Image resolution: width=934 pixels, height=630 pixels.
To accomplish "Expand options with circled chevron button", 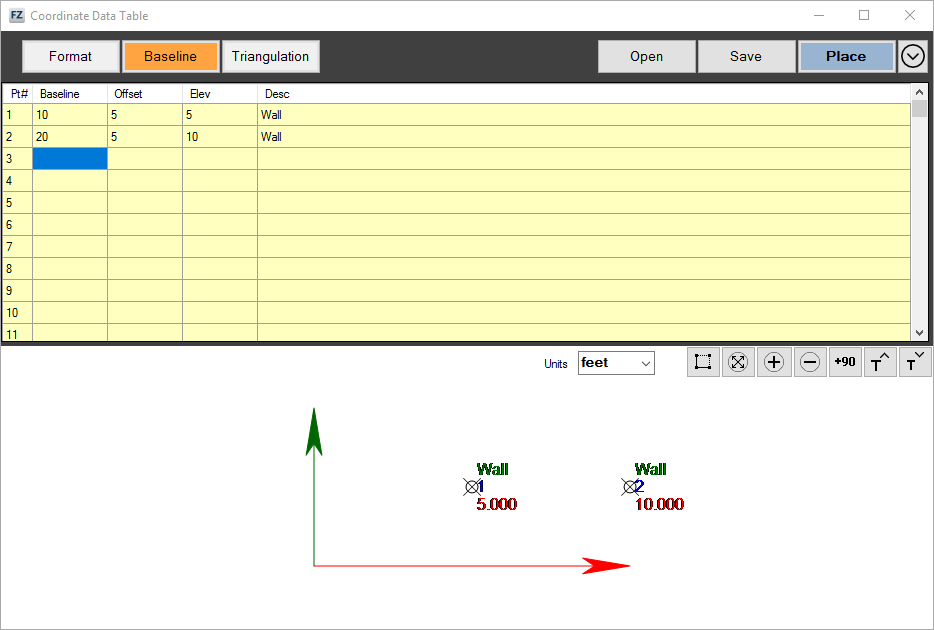I will point(913,56).
